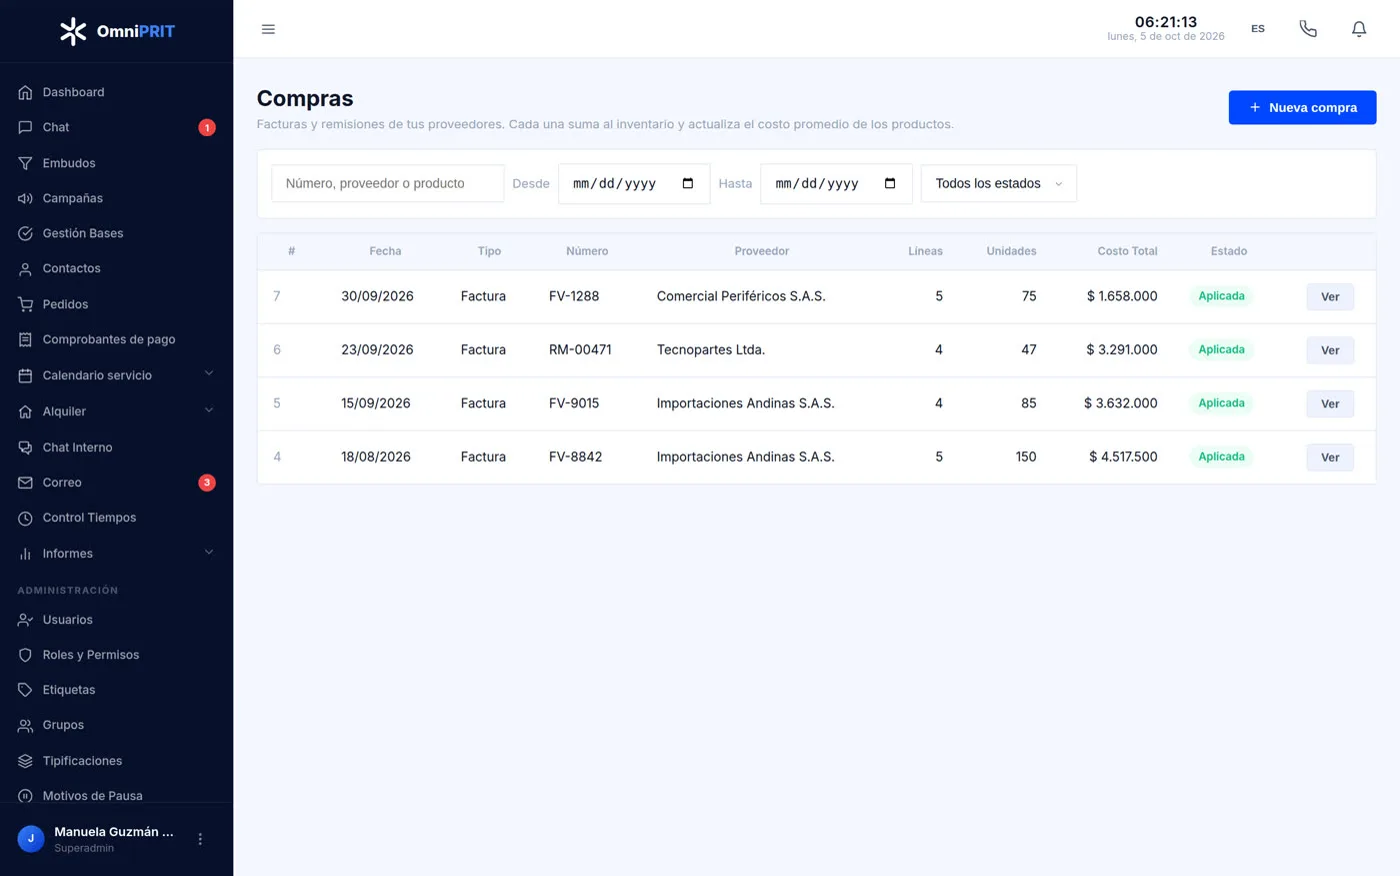Click the Aplicada status badge for FV-1288
Screen dimensions: 1400x876
click(1221, 296)
